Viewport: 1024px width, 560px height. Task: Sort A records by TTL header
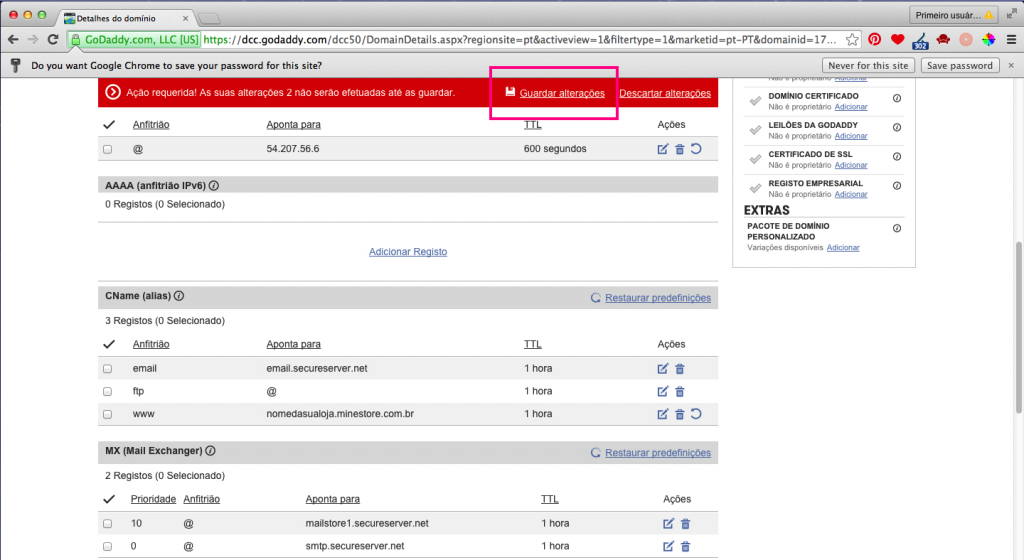pos(532,125)
